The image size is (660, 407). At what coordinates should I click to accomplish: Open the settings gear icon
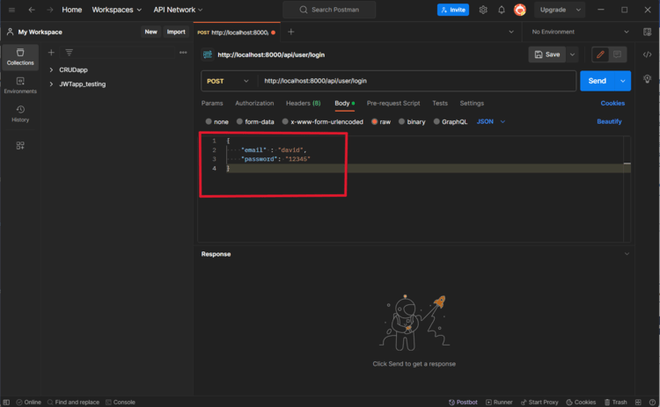coord(483,10)
